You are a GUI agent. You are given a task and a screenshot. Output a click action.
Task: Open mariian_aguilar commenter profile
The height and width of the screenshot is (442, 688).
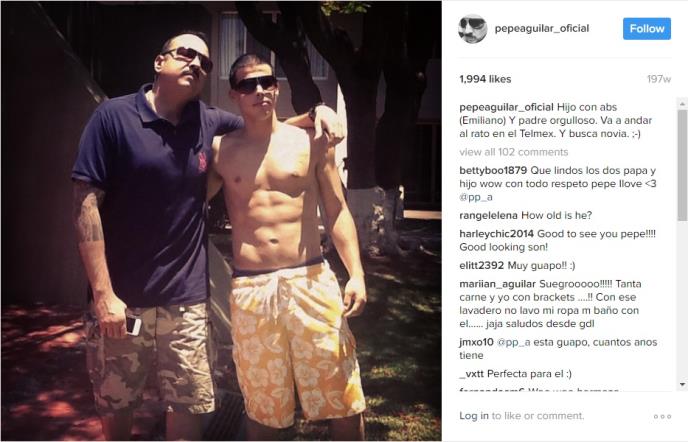click(498, 284)
